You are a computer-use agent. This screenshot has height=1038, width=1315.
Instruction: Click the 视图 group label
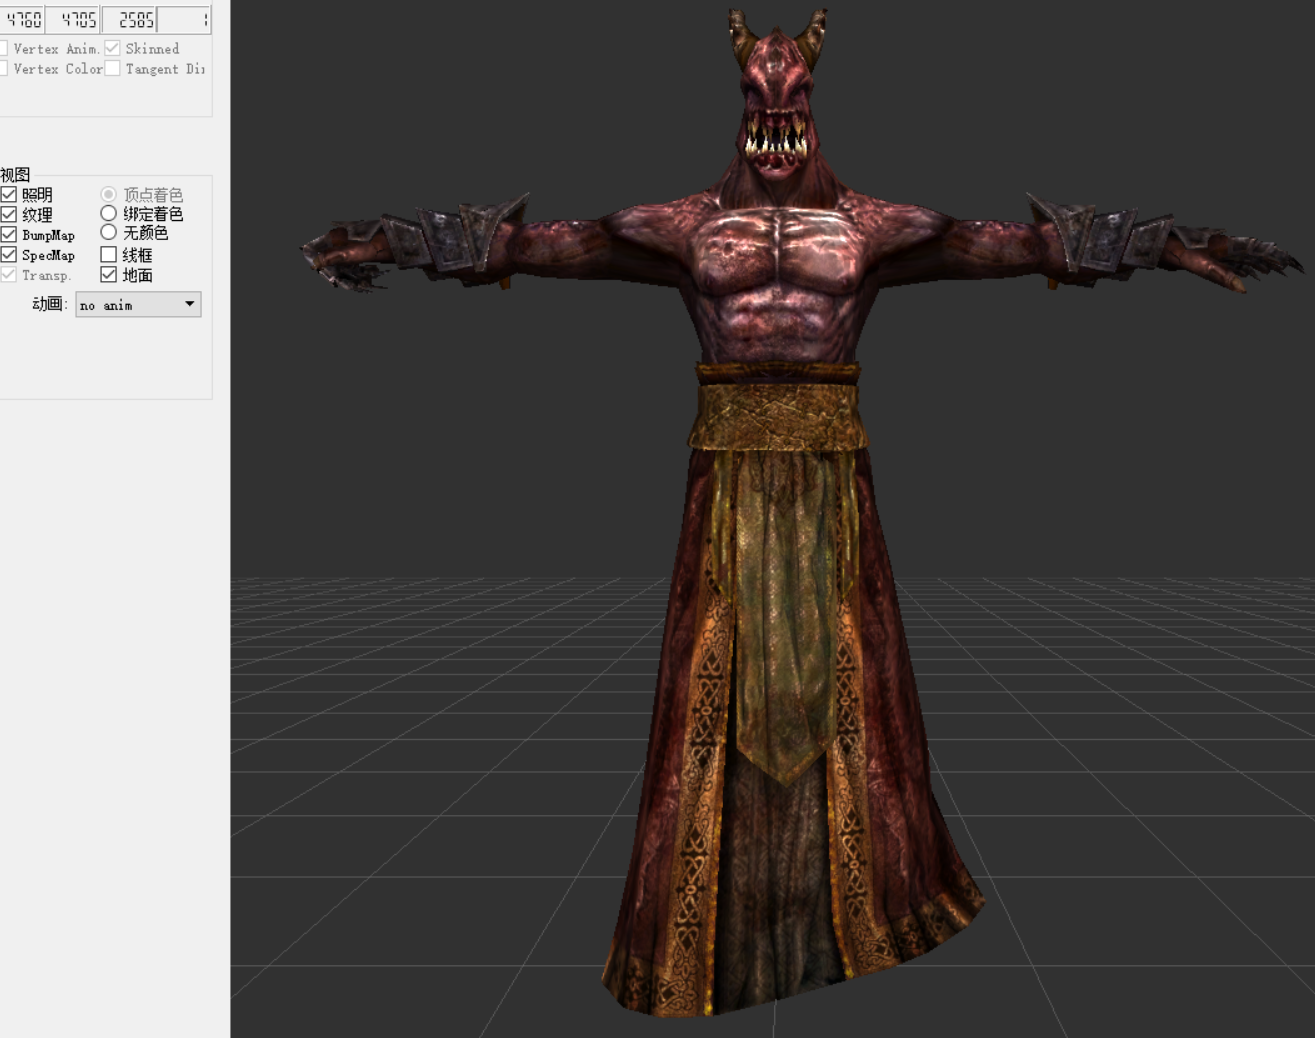(15, 174)
